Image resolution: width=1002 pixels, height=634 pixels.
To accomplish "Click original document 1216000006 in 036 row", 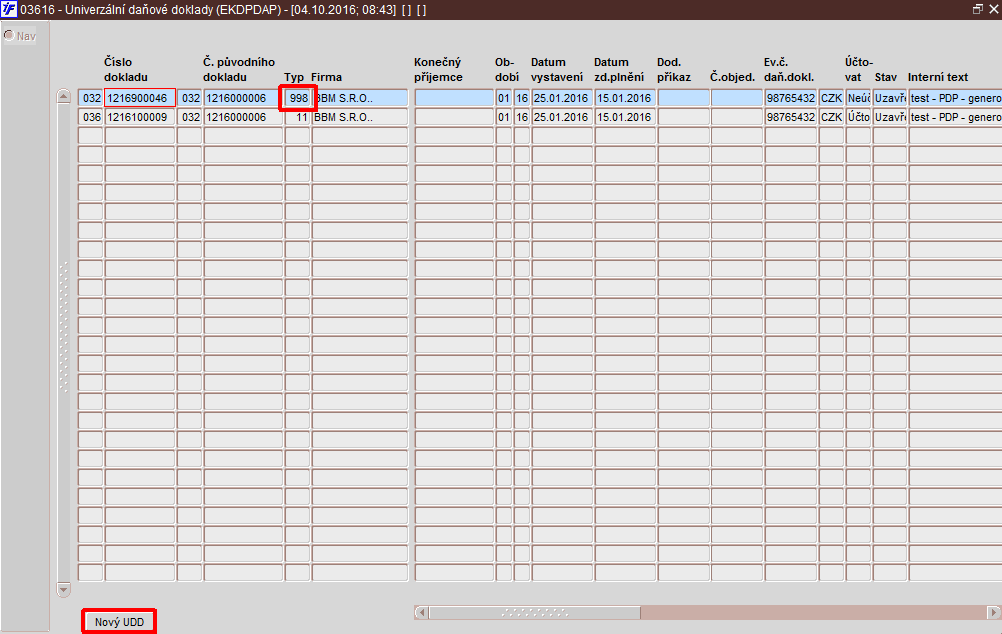I will pyautogui.click(x=243, y=117).
